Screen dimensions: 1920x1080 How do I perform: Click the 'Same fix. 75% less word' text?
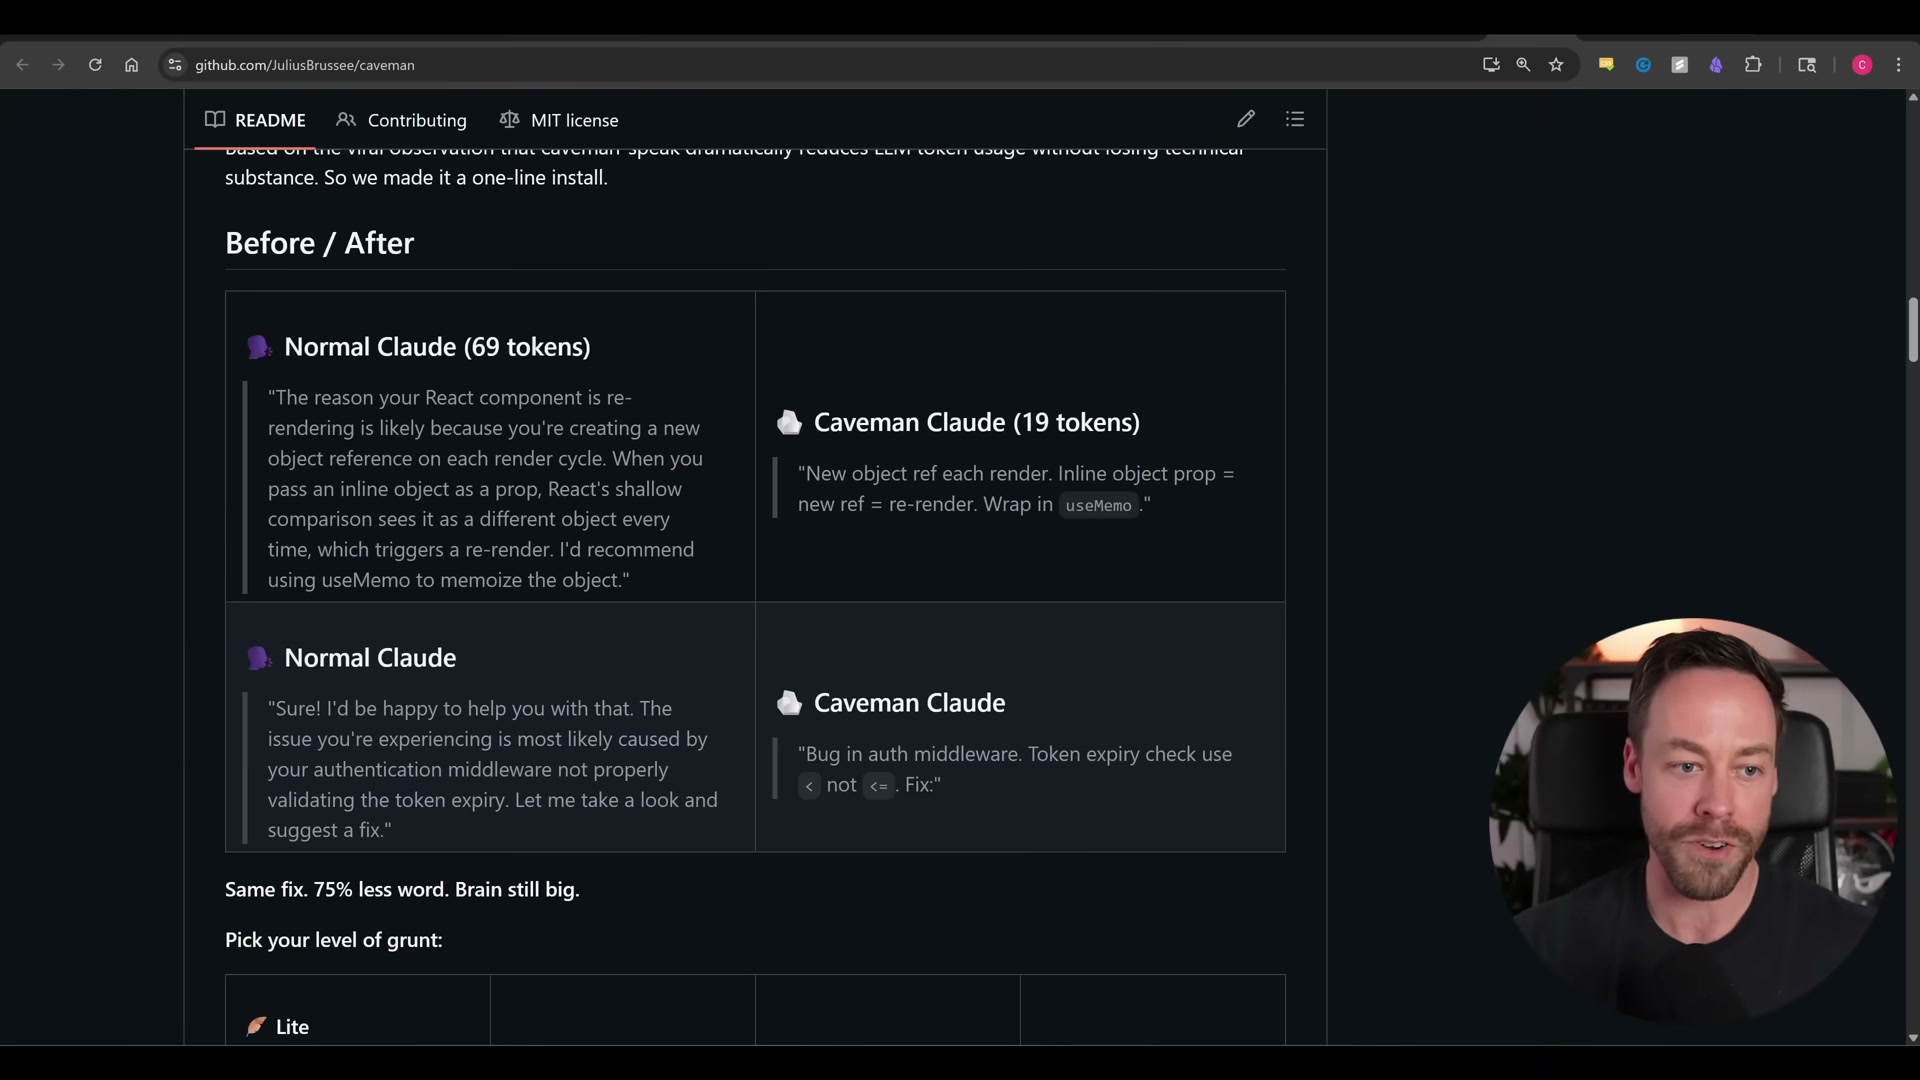tap(402, 889)
